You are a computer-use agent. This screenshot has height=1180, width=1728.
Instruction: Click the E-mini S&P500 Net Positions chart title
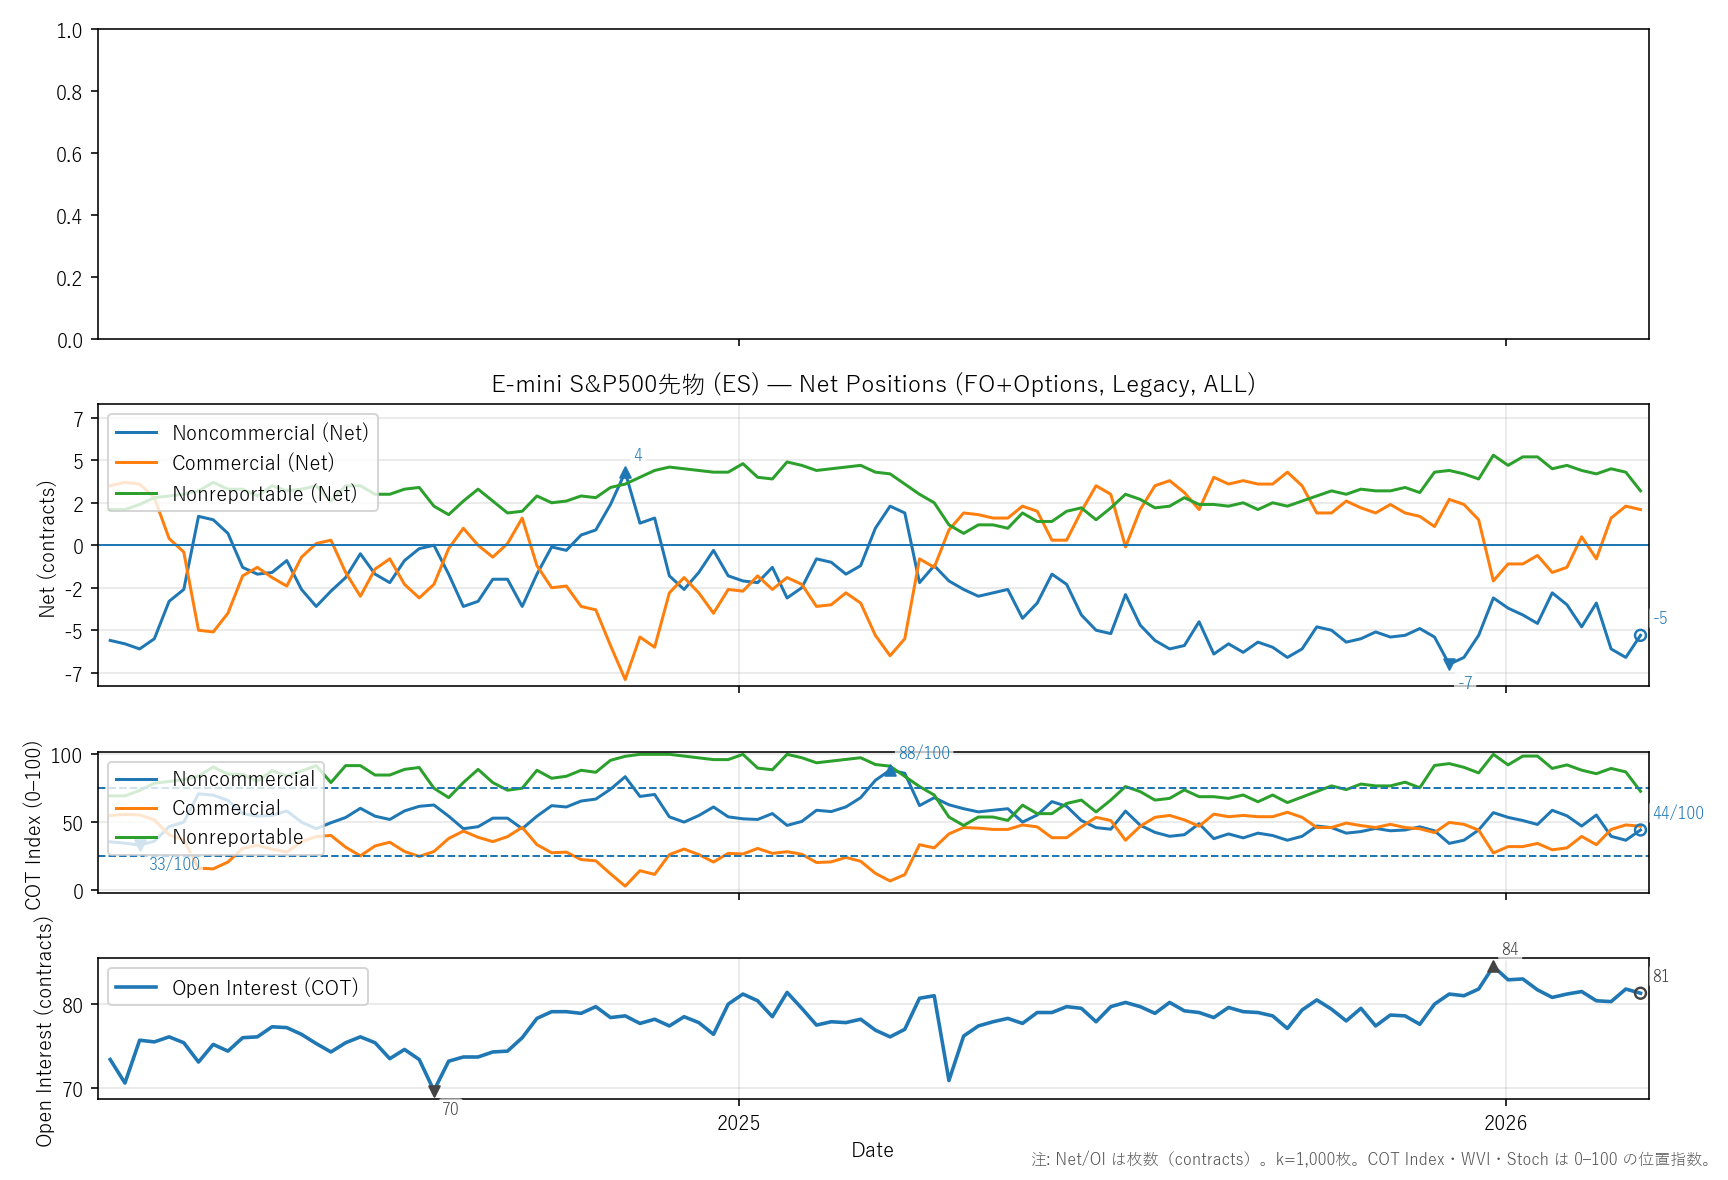click(872, 384)
